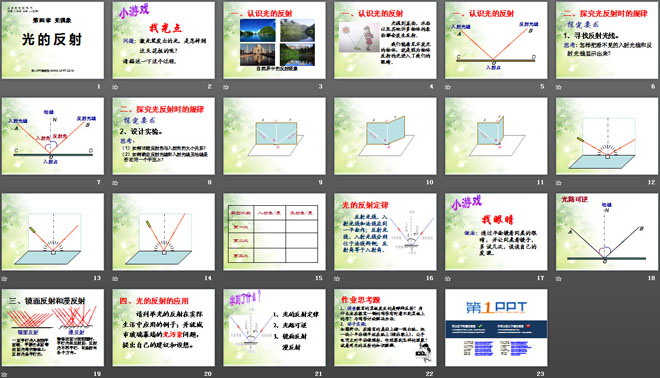Click the animation star icon under slide 16
Image resolution: width=660 pixels, height=378 pixels.
[x=337, y=279]
